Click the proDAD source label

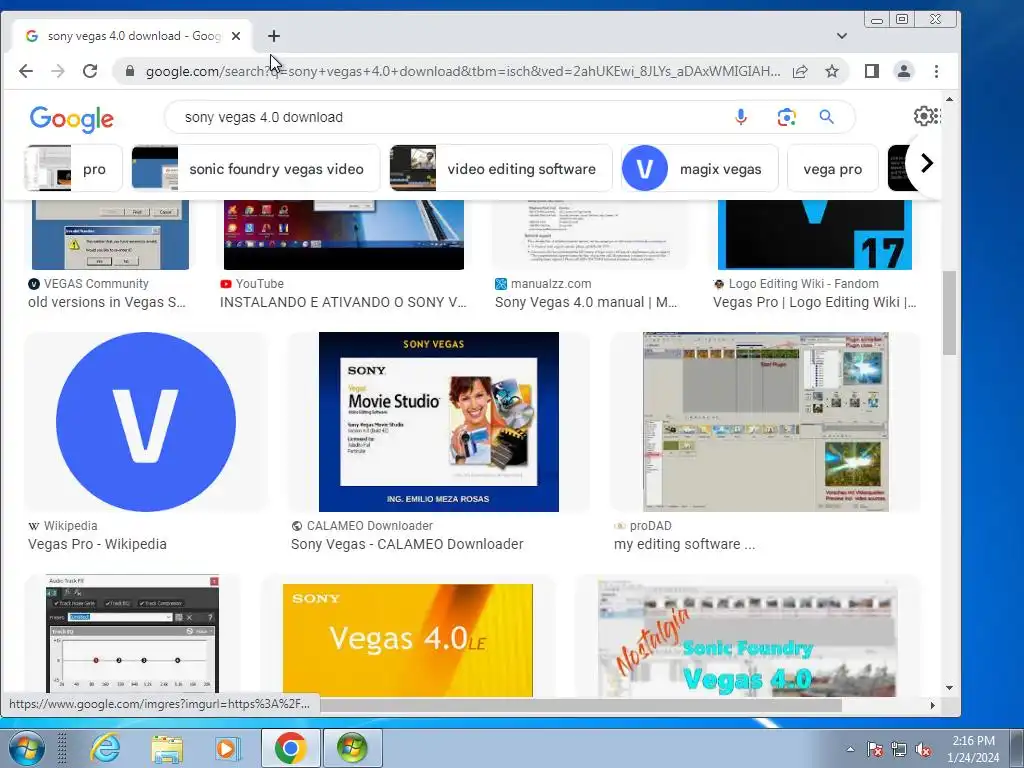point(643,526)
